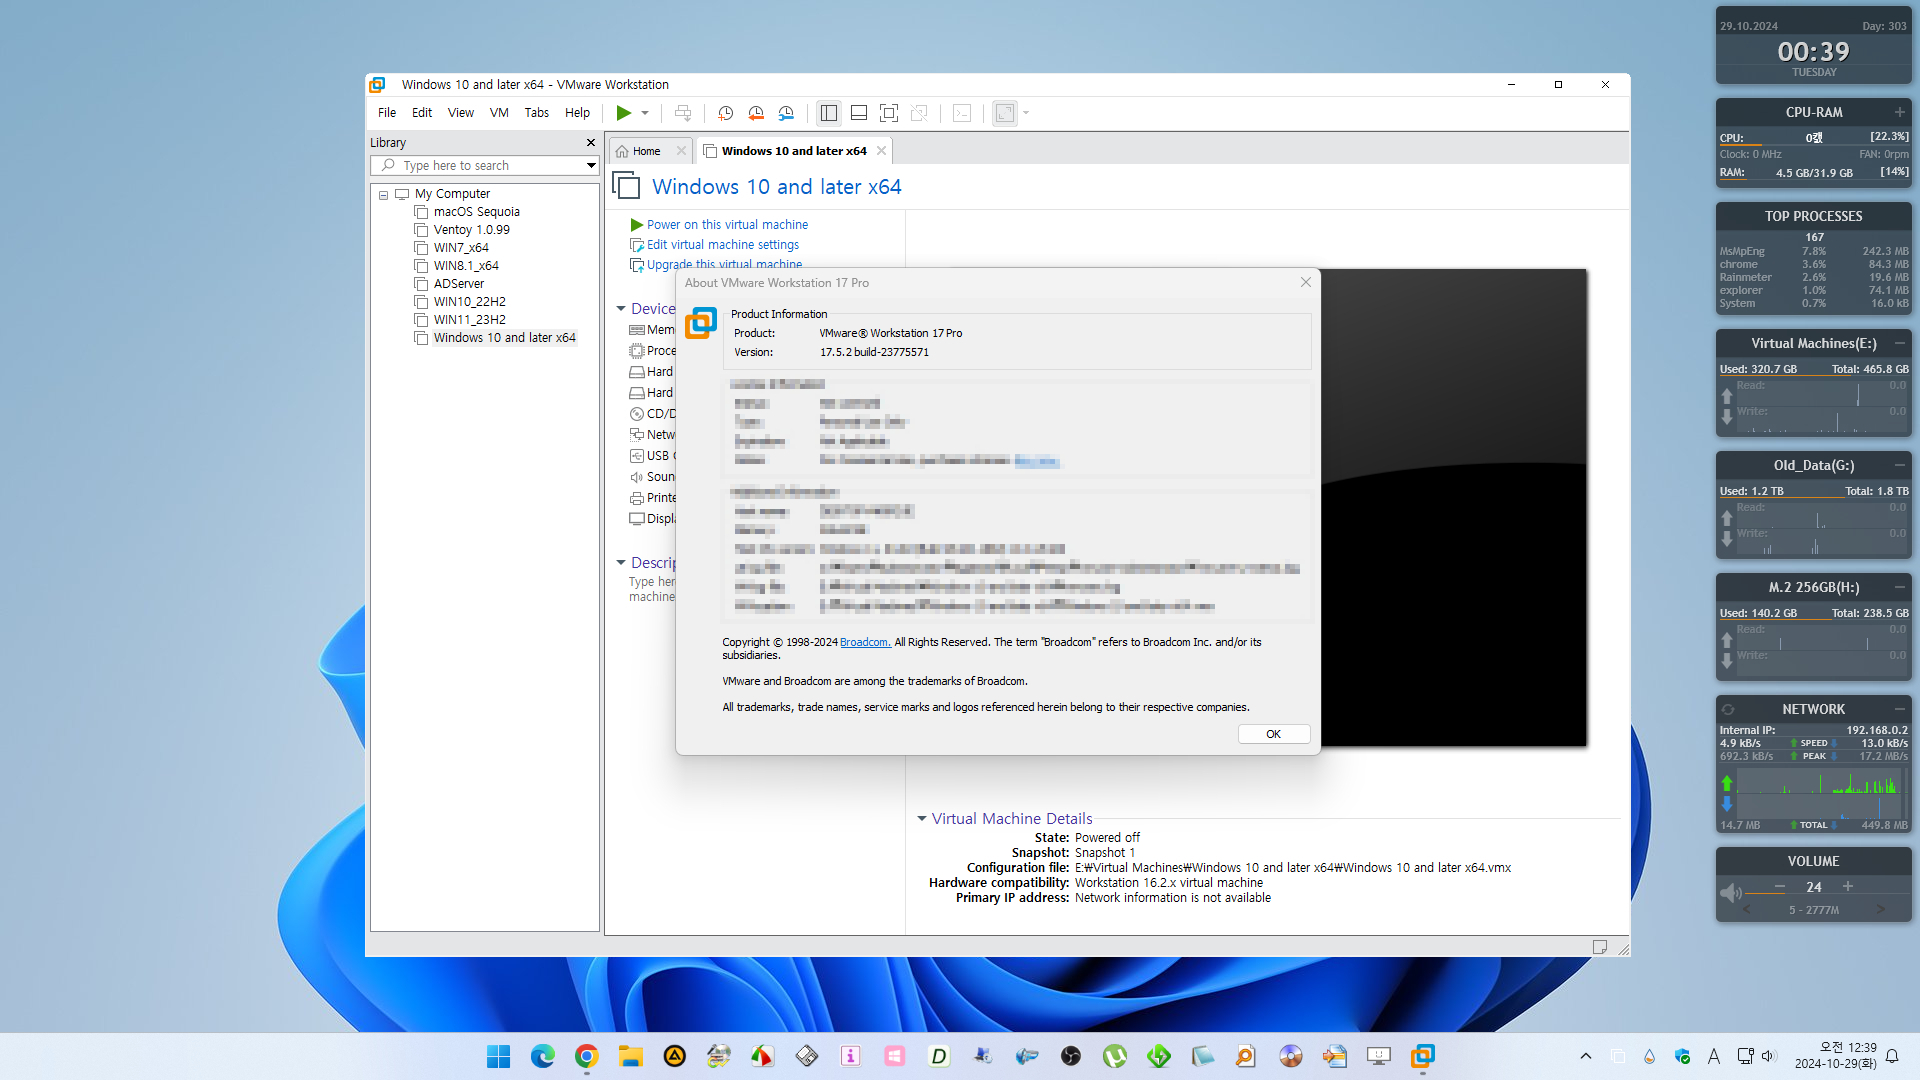Click the Network Adapter device icon

[636, 435]
